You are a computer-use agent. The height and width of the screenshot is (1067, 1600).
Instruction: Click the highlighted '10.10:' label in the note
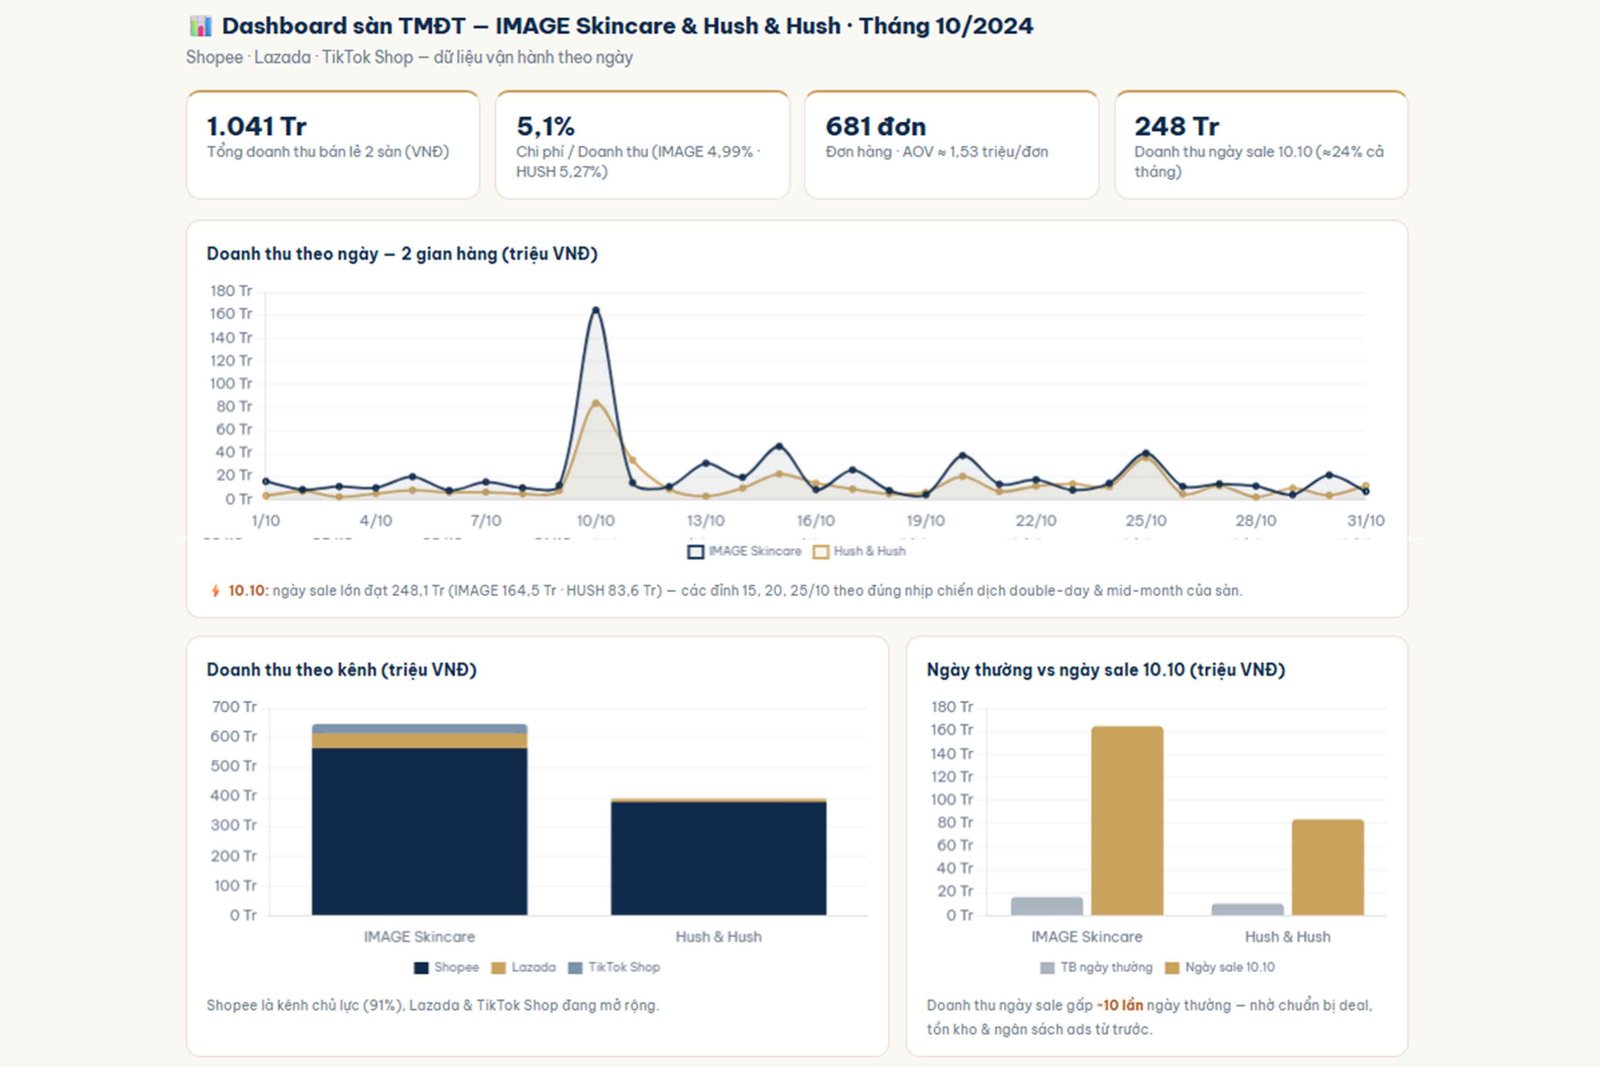[248, 591]
